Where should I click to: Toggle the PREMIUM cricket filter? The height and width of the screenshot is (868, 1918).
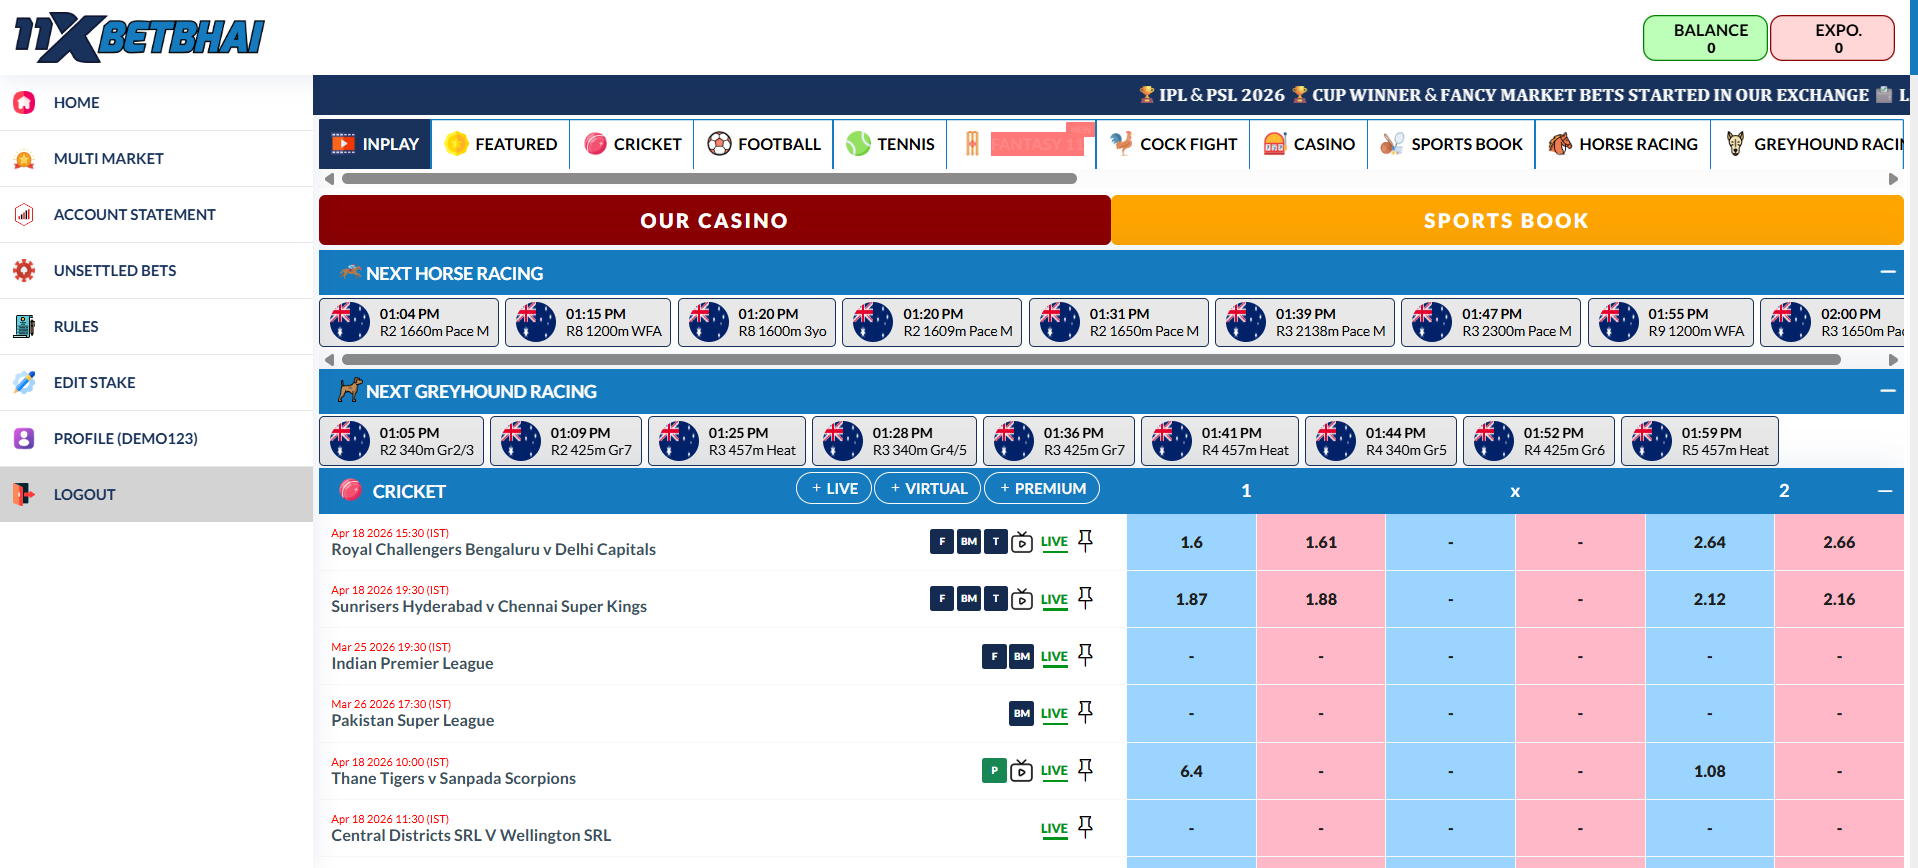click(1042, 489)
